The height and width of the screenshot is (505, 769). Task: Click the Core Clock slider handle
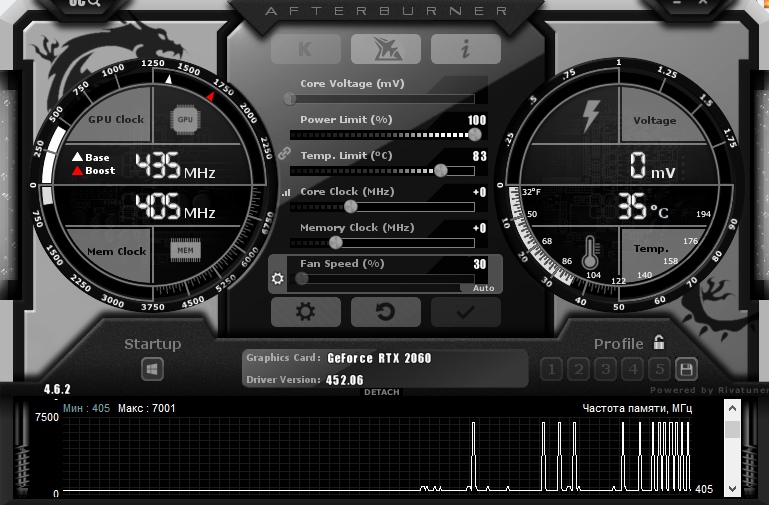[350, 206]
